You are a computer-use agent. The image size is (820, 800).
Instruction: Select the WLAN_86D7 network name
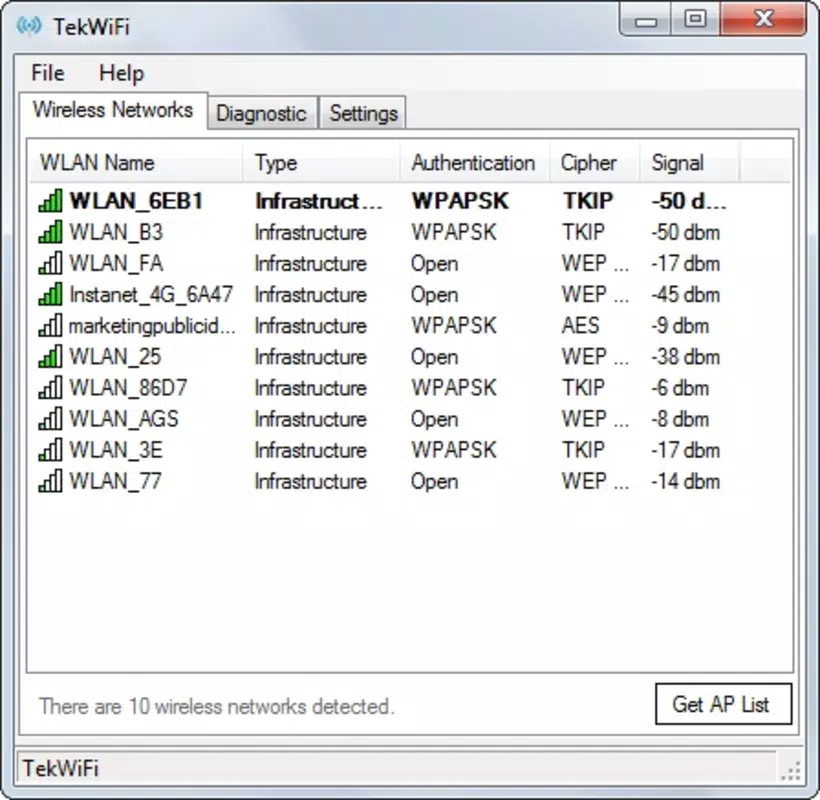coord(128,387)
